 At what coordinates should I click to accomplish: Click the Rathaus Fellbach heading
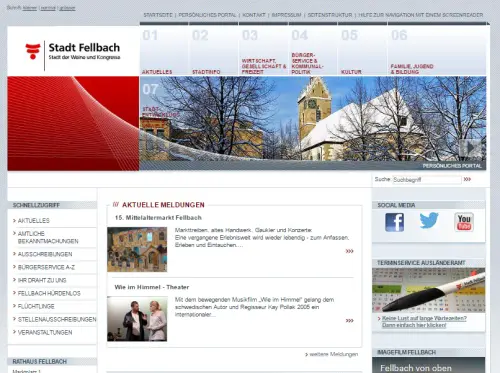40,362
